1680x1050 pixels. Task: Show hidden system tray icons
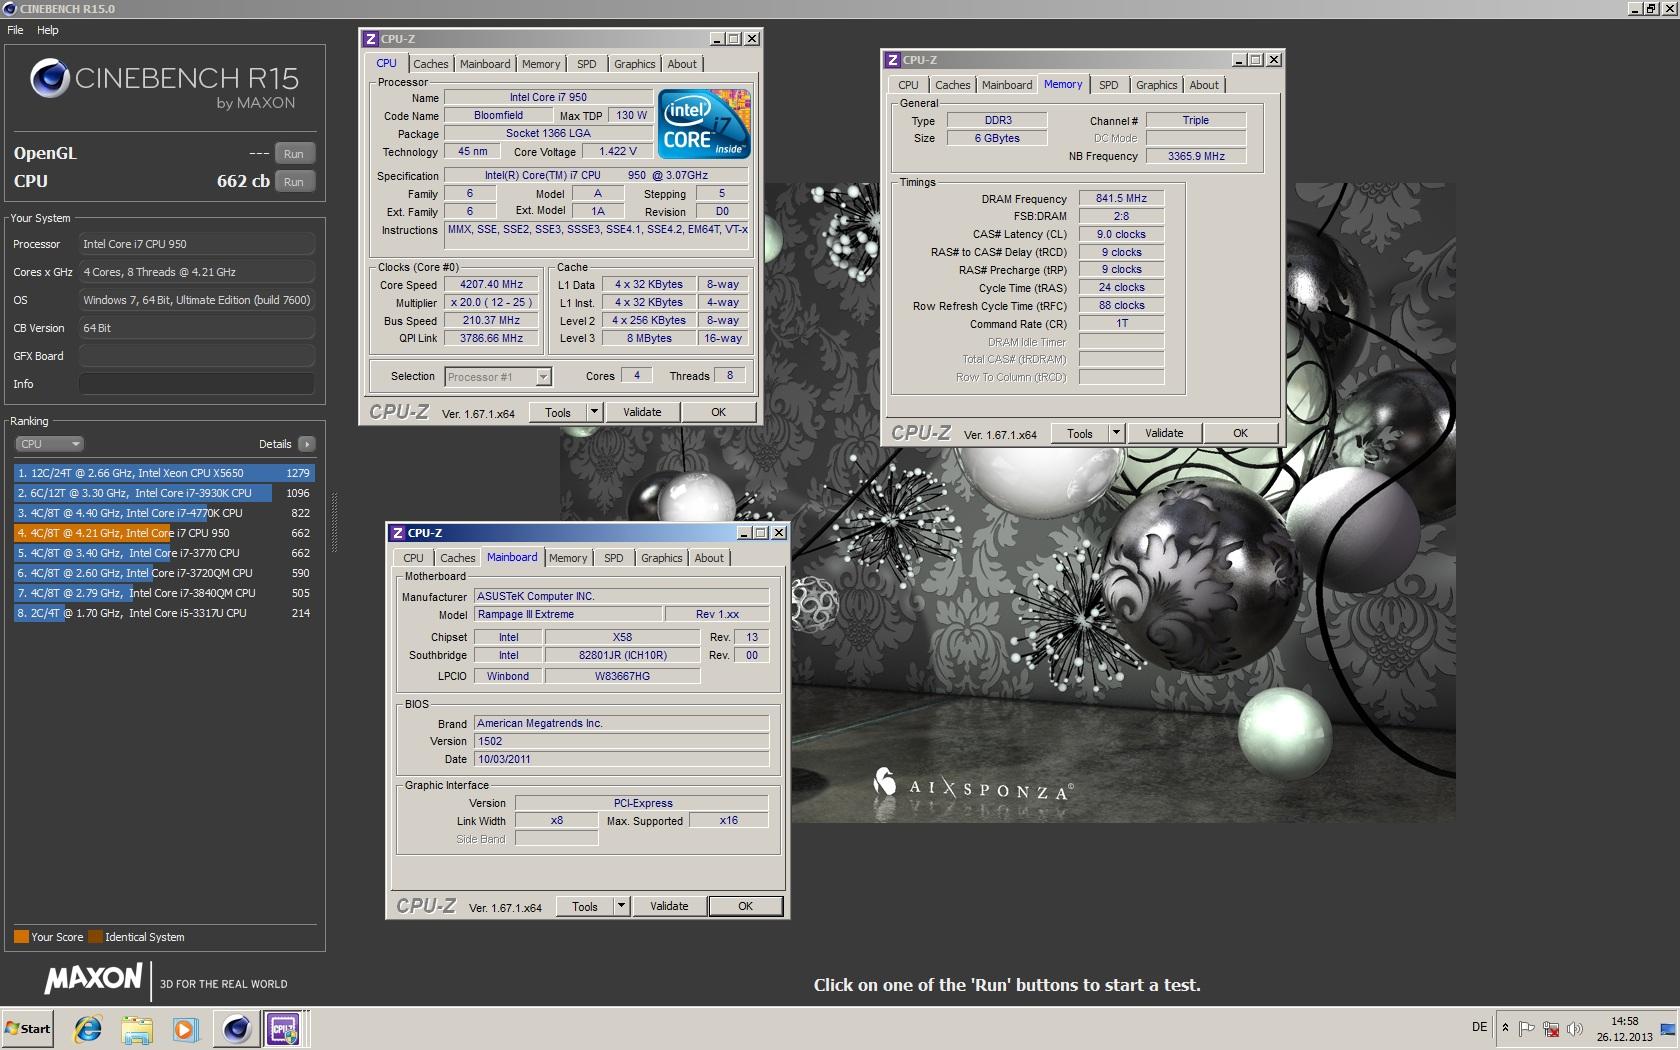tap(1505, 1028)
